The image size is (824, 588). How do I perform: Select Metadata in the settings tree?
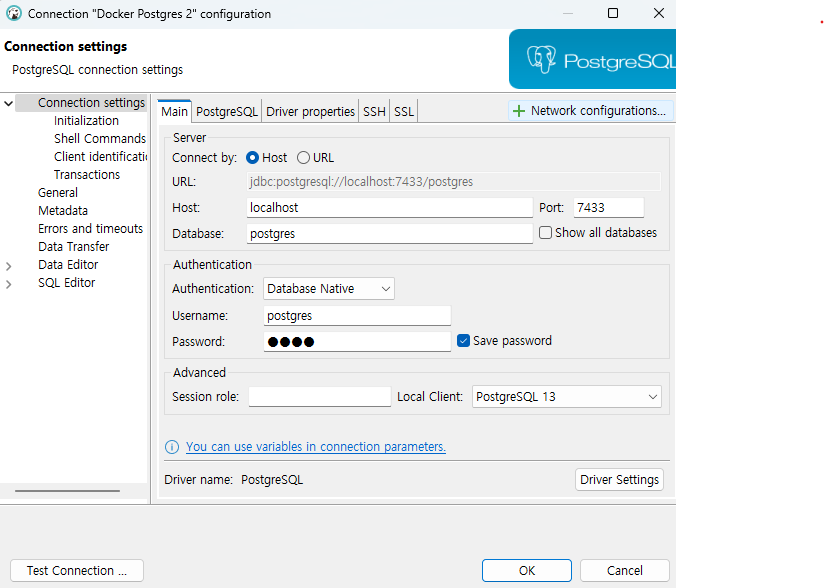[63, 211]
